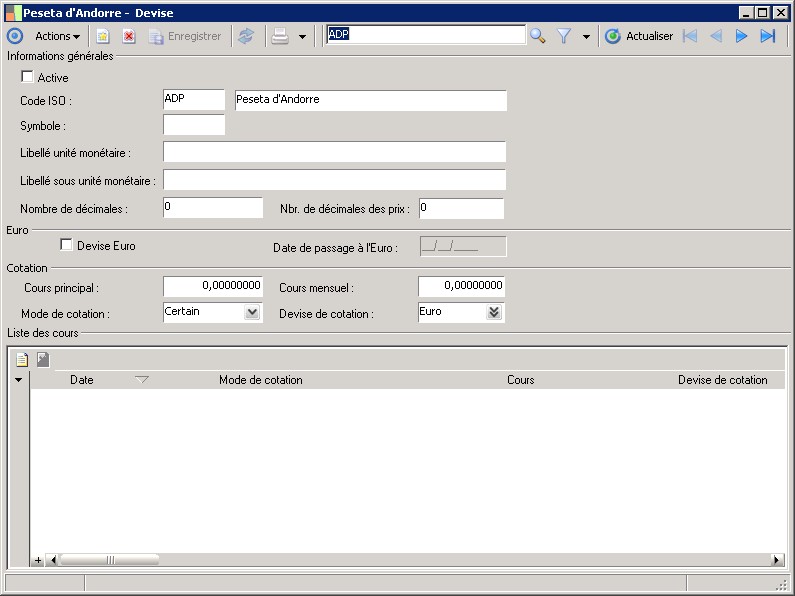Click the Cours column header
This screenshot has width=795, height=596.
coord(520,380)
